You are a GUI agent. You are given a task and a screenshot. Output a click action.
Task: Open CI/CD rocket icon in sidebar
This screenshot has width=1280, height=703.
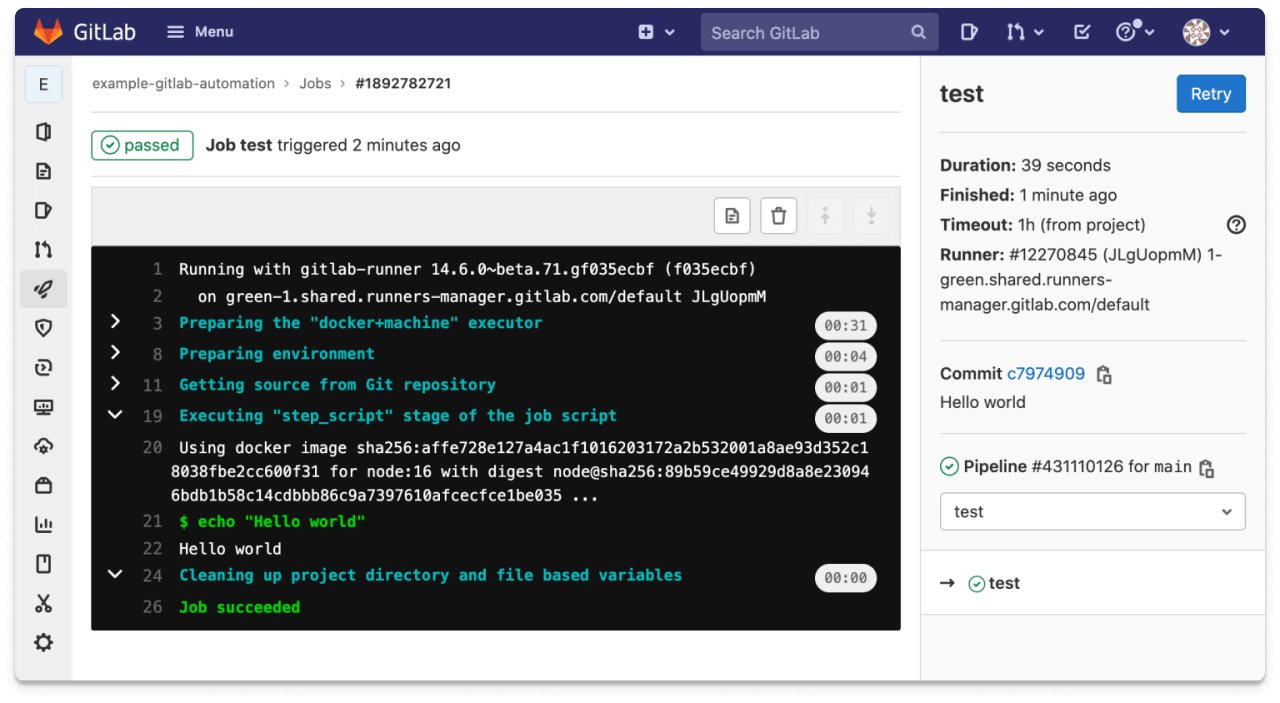(x=43, y=289)
